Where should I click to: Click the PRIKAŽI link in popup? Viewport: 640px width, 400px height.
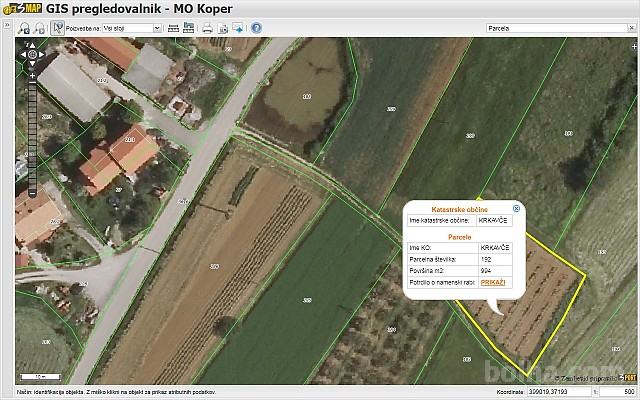[x=493, y=283]
